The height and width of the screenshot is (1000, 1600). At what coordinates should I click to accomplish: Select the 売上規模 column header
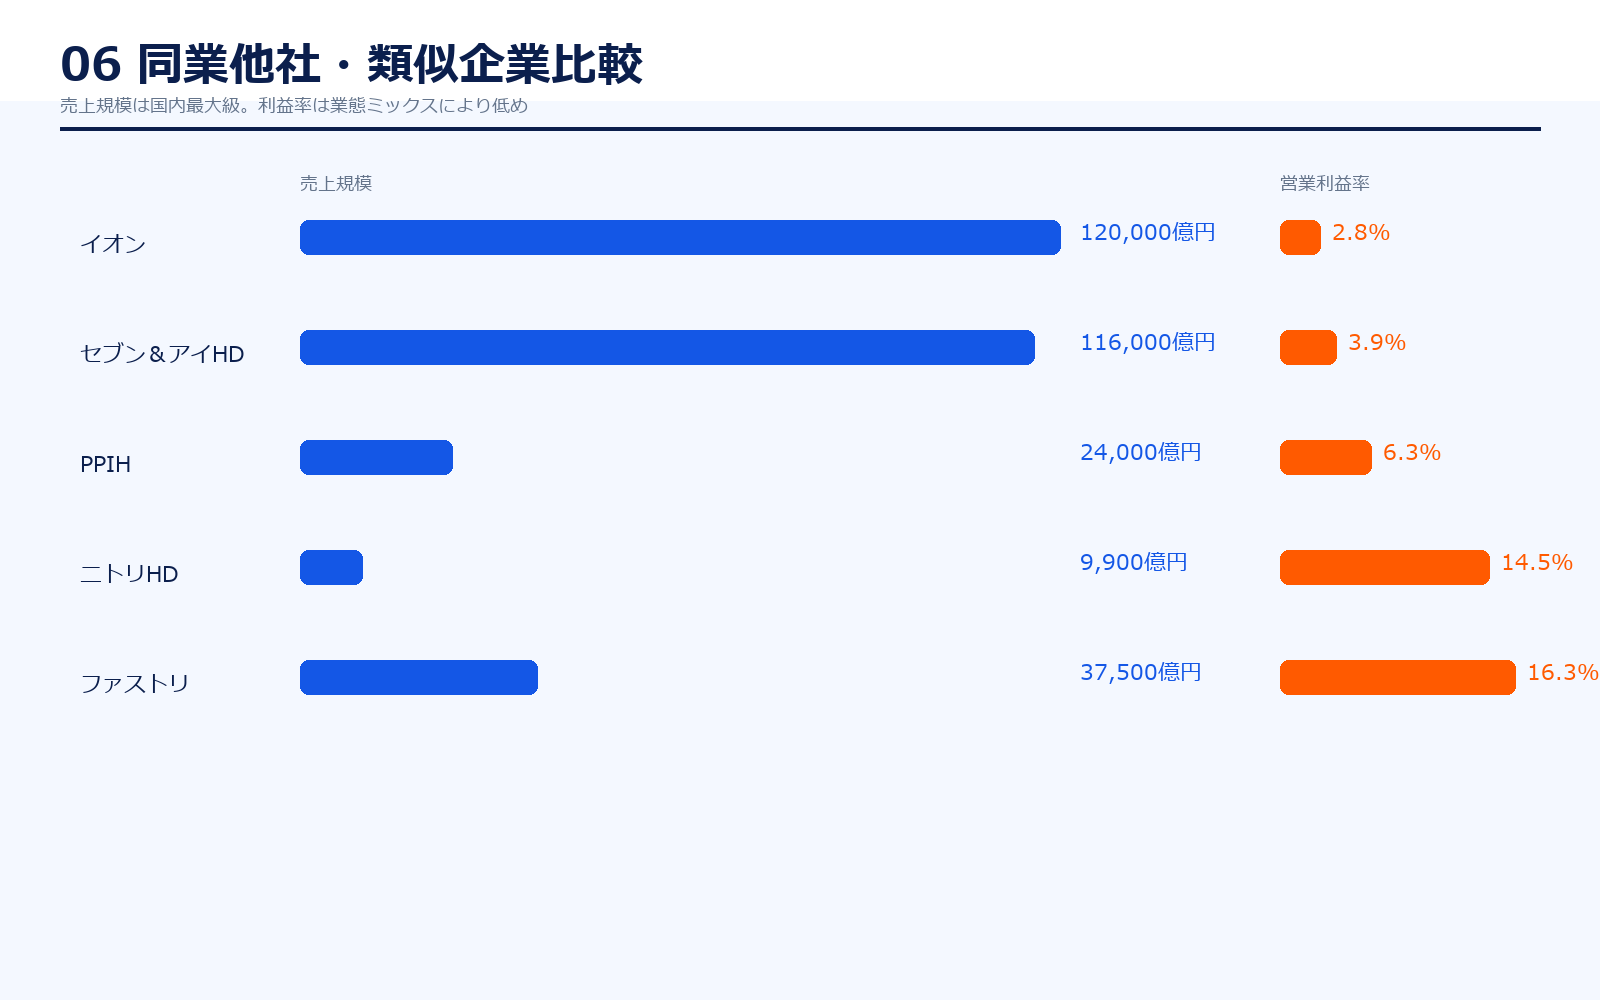coord(336,183)
